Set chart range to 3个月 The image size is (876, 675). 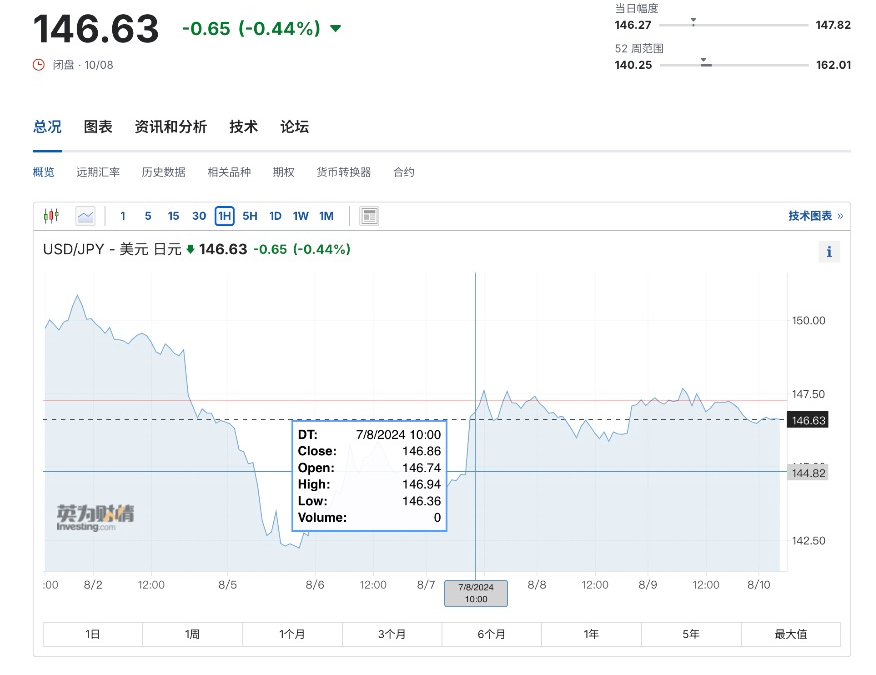point(392,634)
